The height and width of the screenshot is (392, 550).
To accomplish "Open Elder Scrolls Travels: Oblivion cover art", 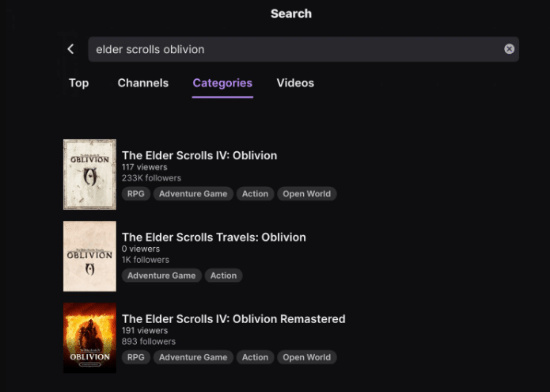I will click(89, 256).
